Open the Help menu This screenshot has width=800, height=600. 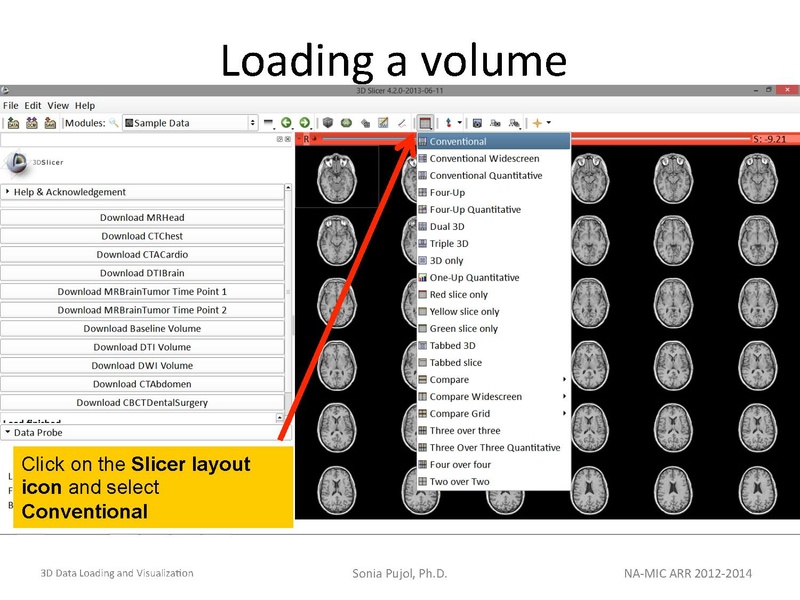click(x=85, y=106)
